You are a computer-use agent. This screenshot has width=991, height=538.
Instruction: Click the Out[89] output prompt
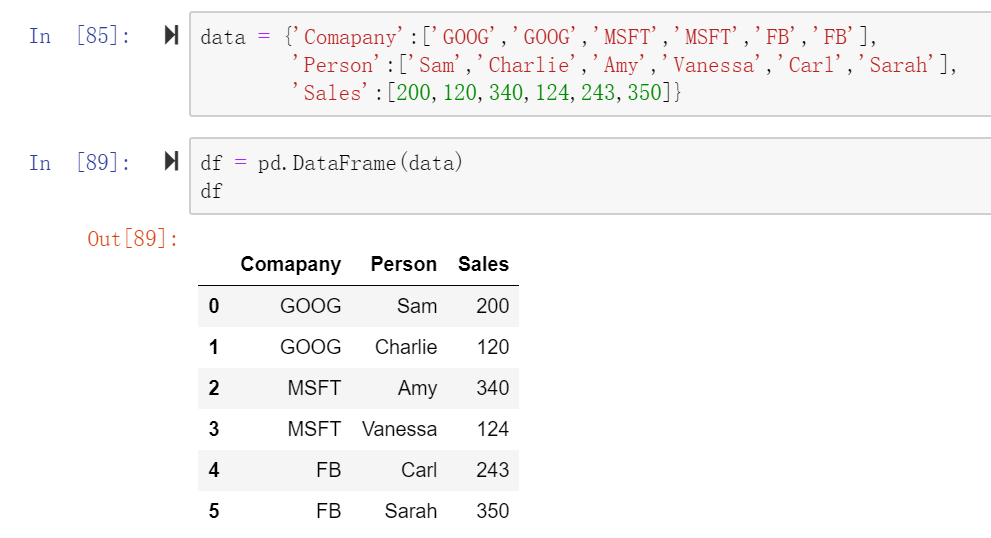pyautogui.click(x=132, y=239)
